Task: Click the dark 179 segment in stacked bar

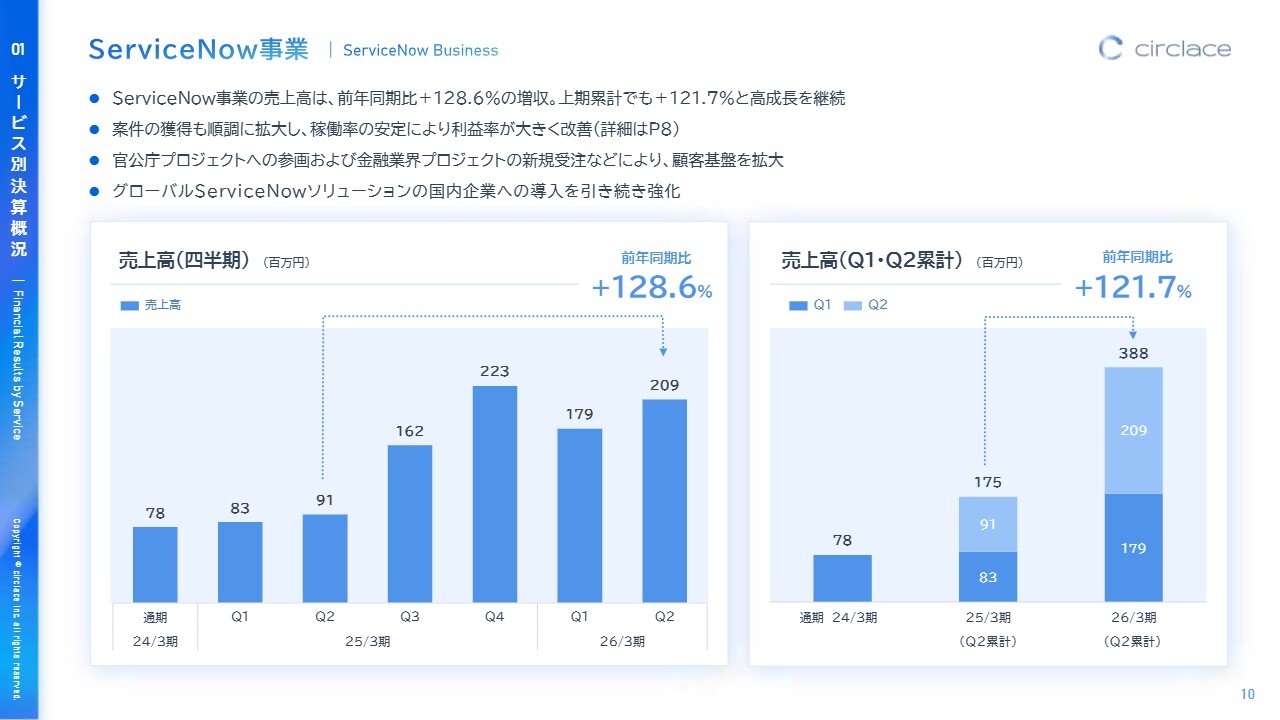Action: click(1133, 548)
